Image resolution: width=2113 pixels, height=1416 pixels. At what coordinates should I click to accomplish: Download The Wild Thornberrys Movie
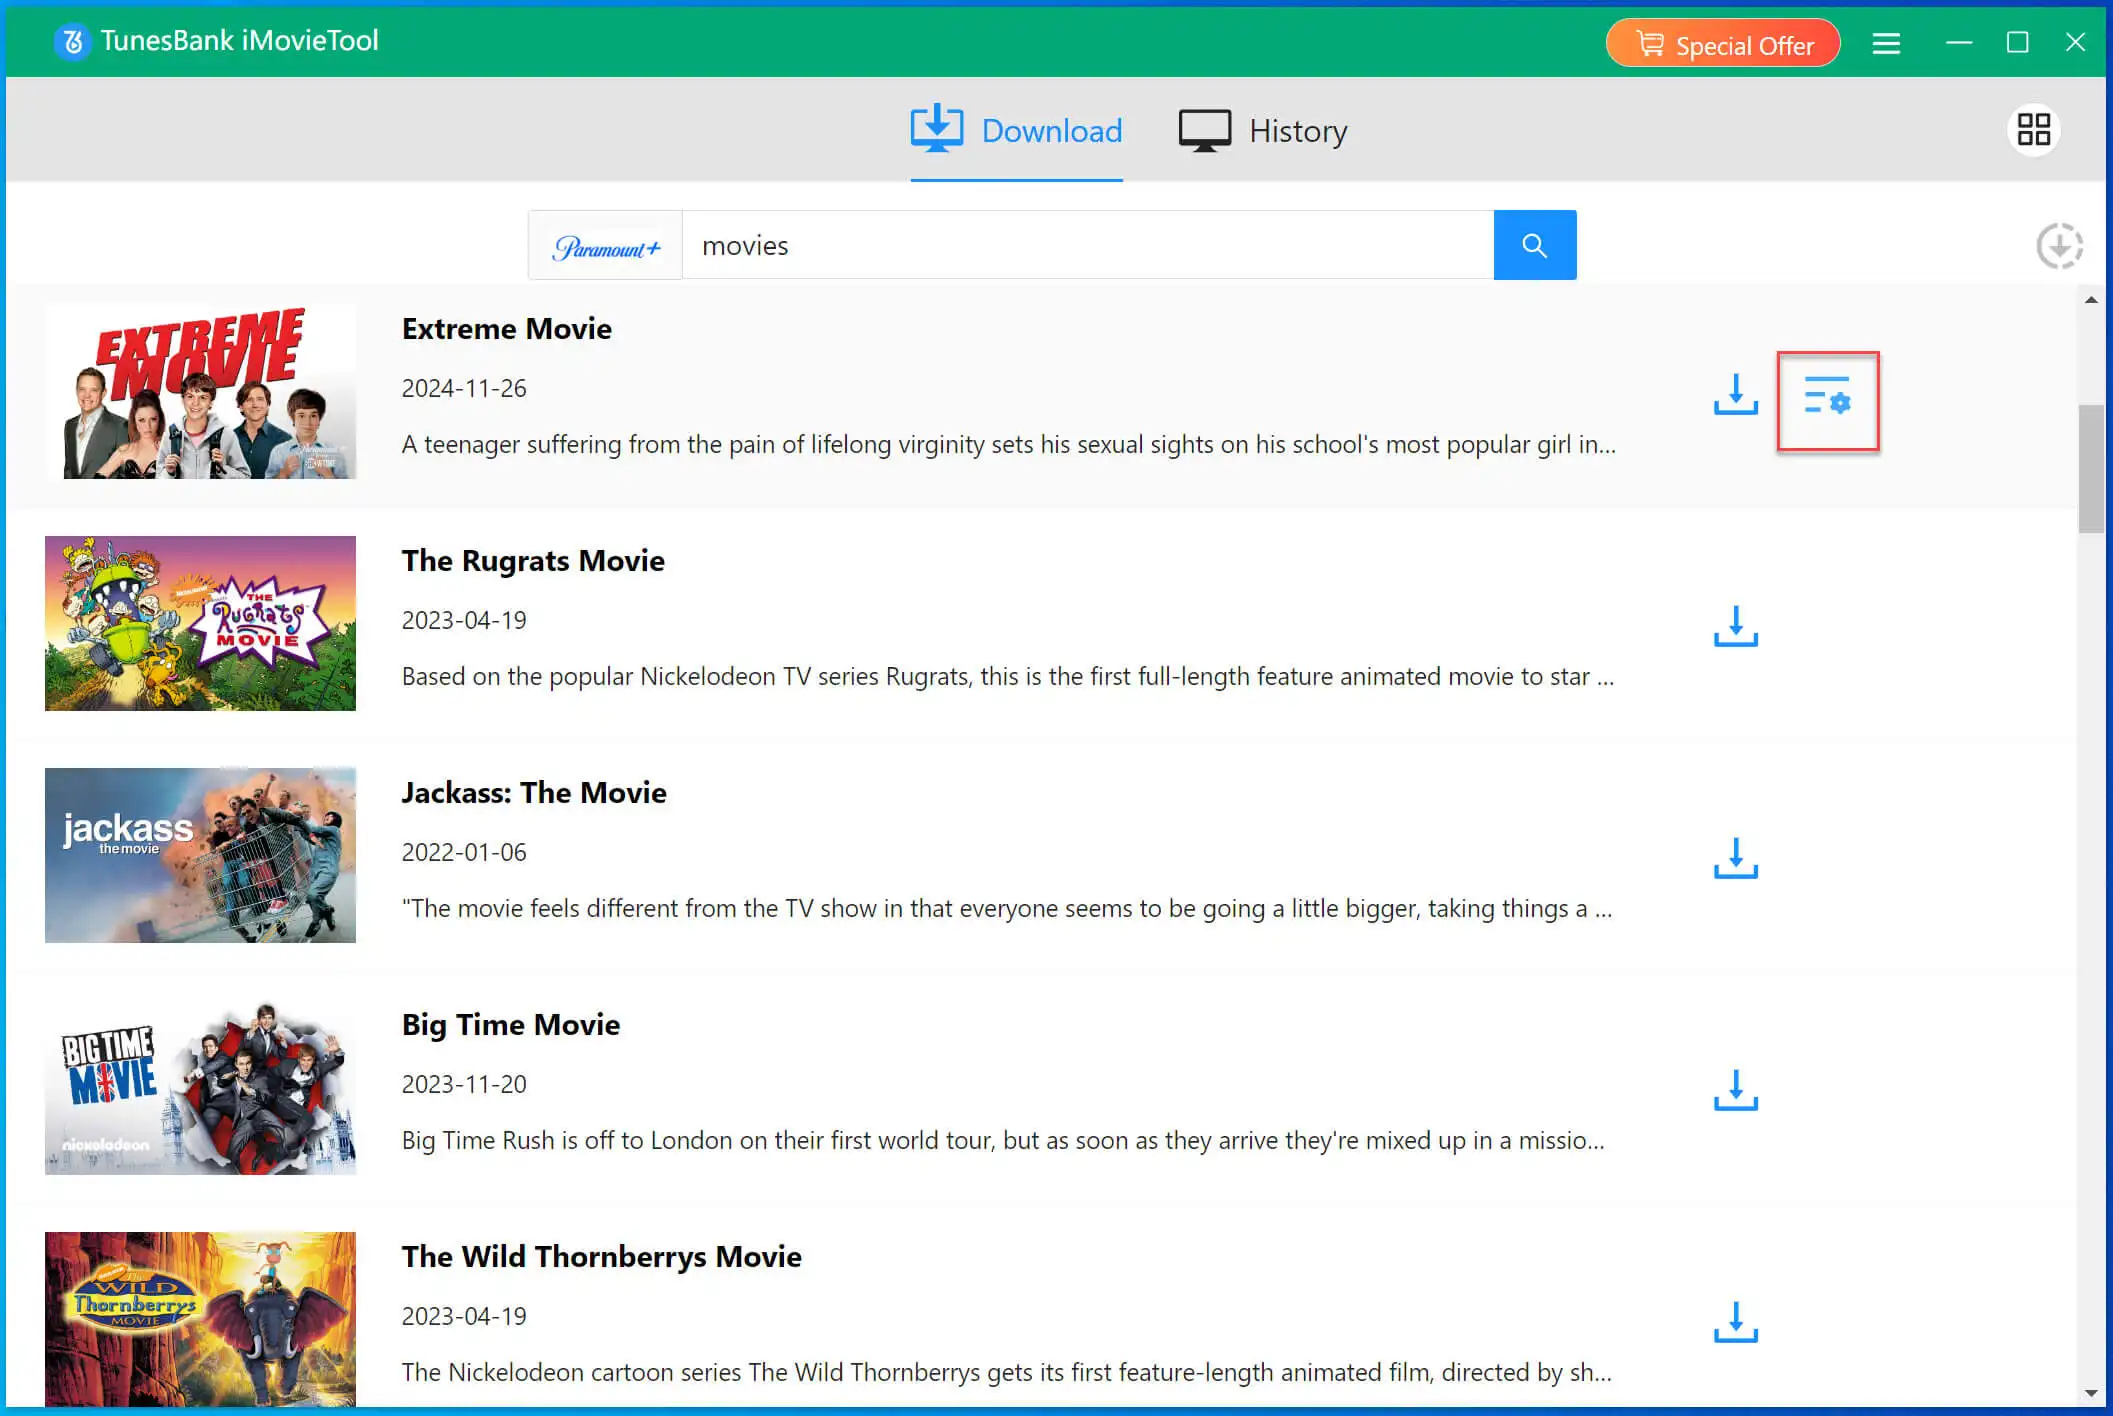1735,1322
